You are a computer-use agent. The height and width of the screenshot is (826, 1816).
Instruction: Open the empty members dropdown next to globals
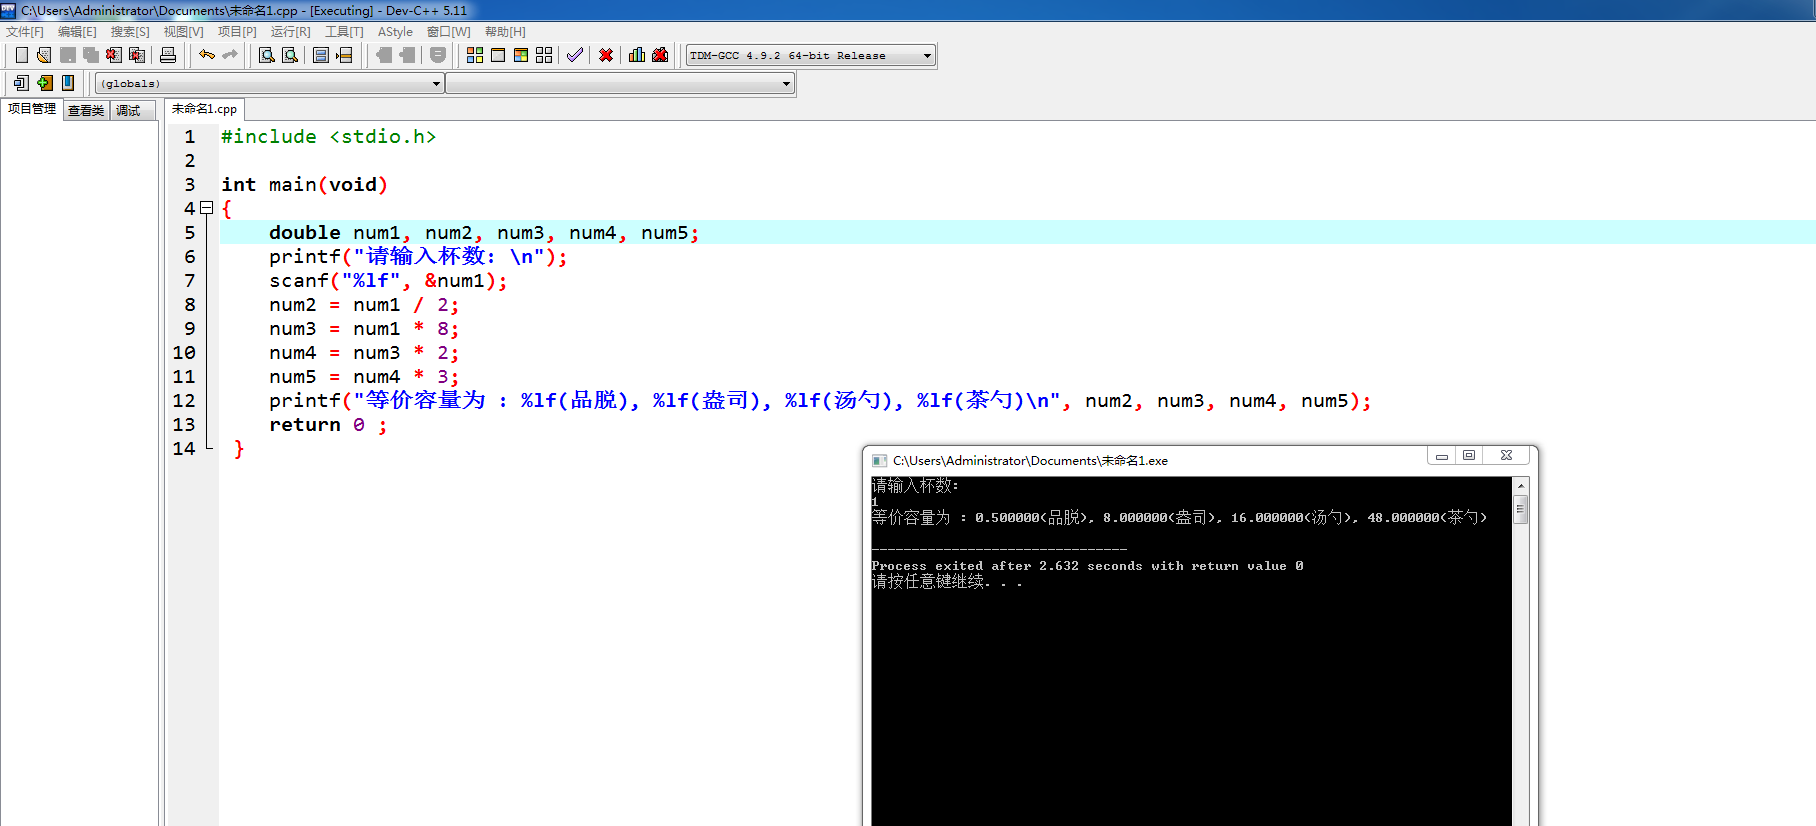620,84
